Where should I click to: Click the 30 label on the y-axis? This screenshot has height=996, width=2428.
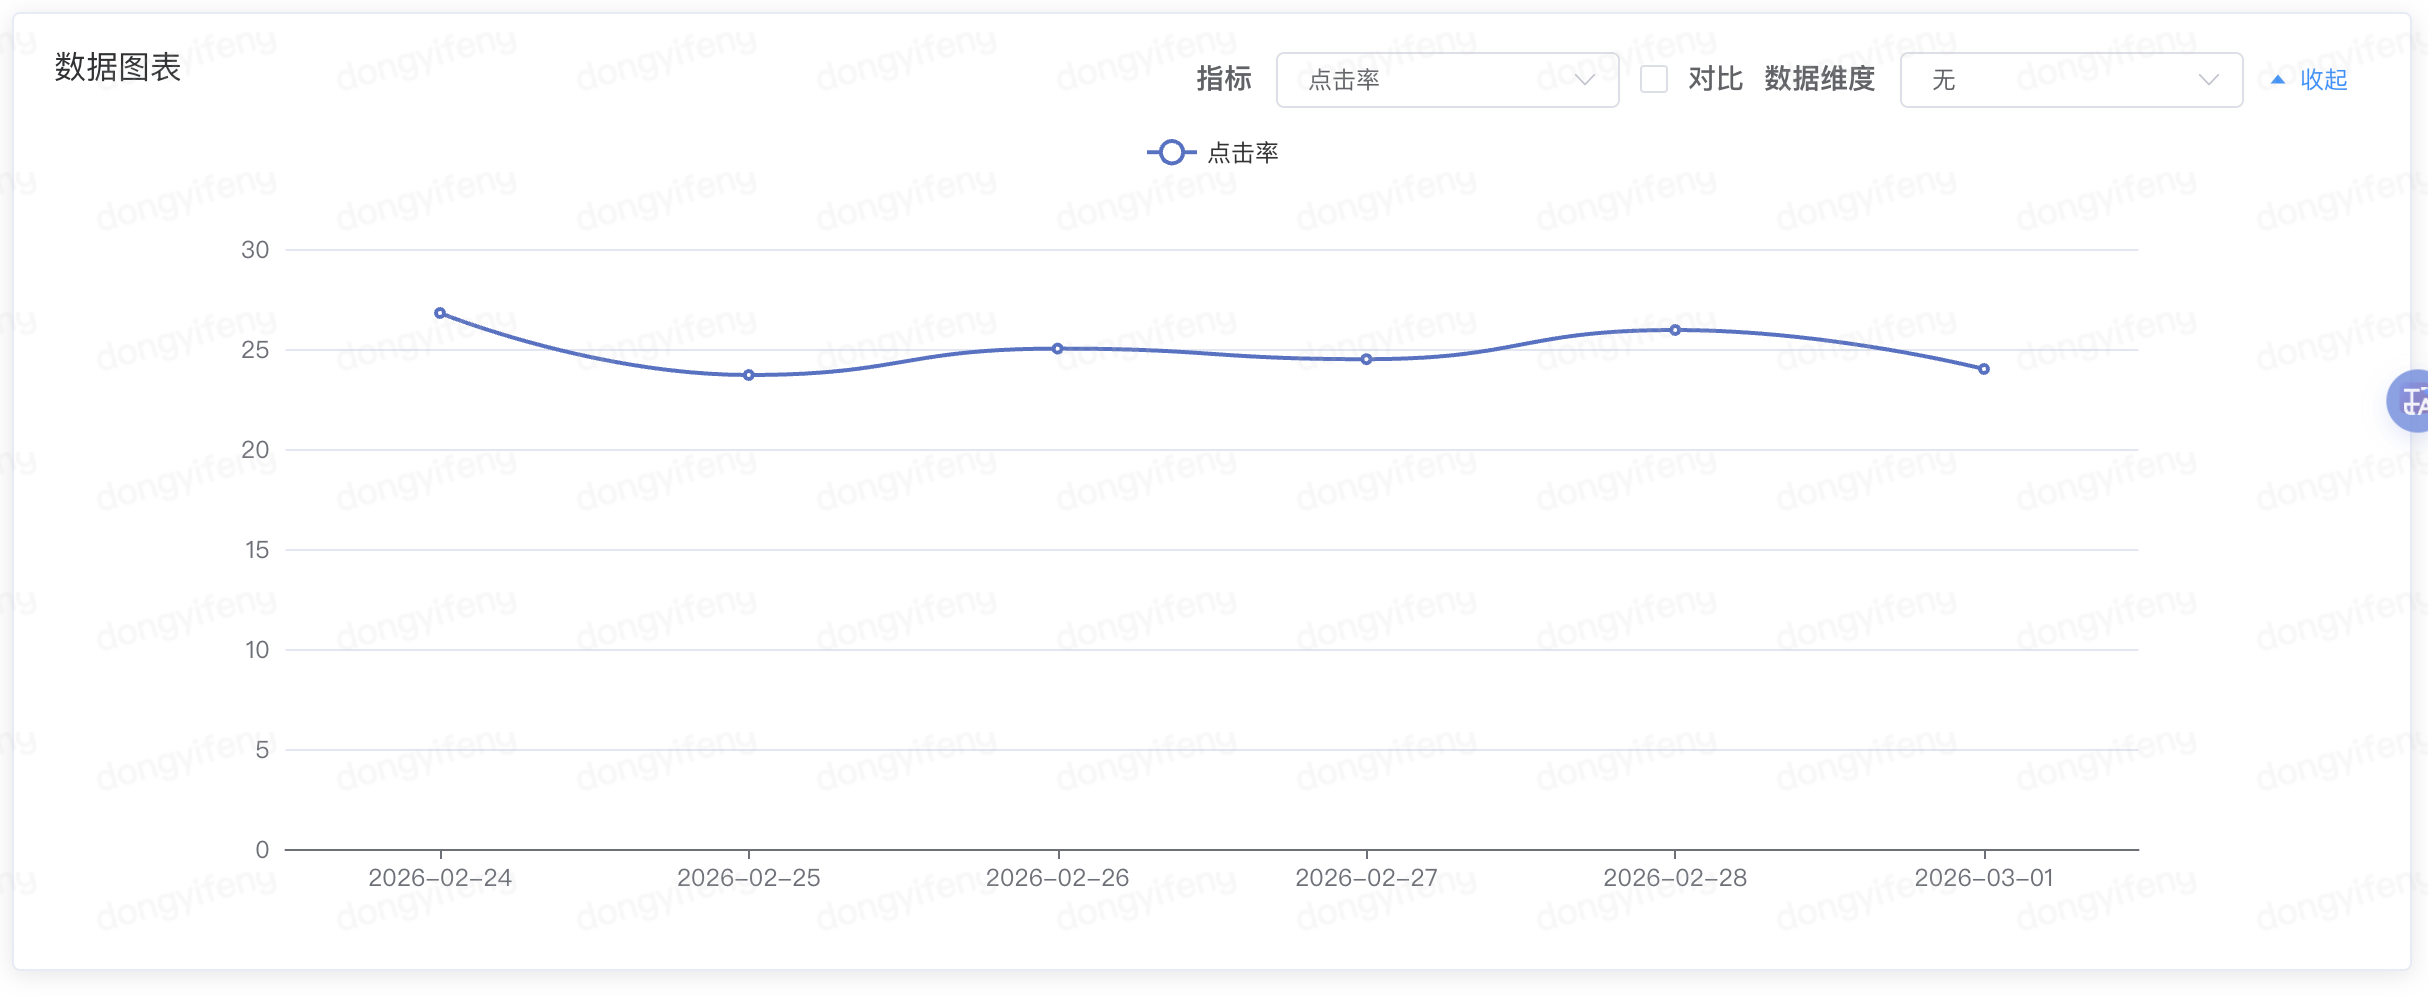pyautogui.click(x=255, y=250)
